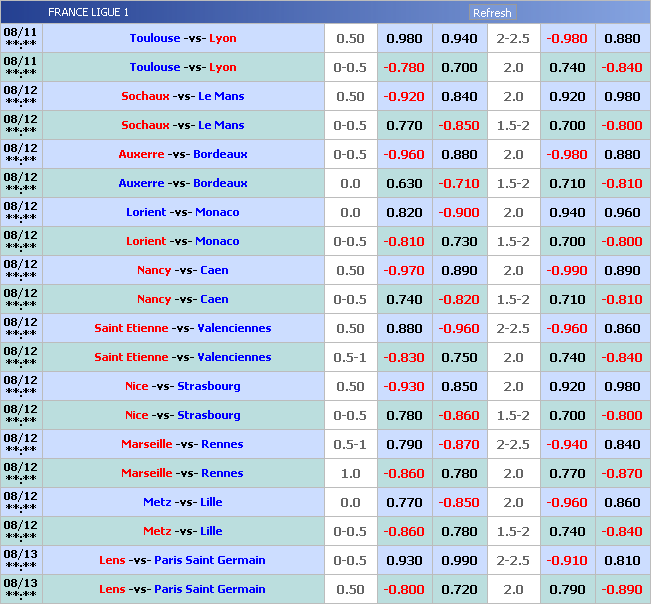Click Marseille team name in 1.0 handicap row
Image resolution: width=651 pixels, height=604 pixels.
coord(147,474)
